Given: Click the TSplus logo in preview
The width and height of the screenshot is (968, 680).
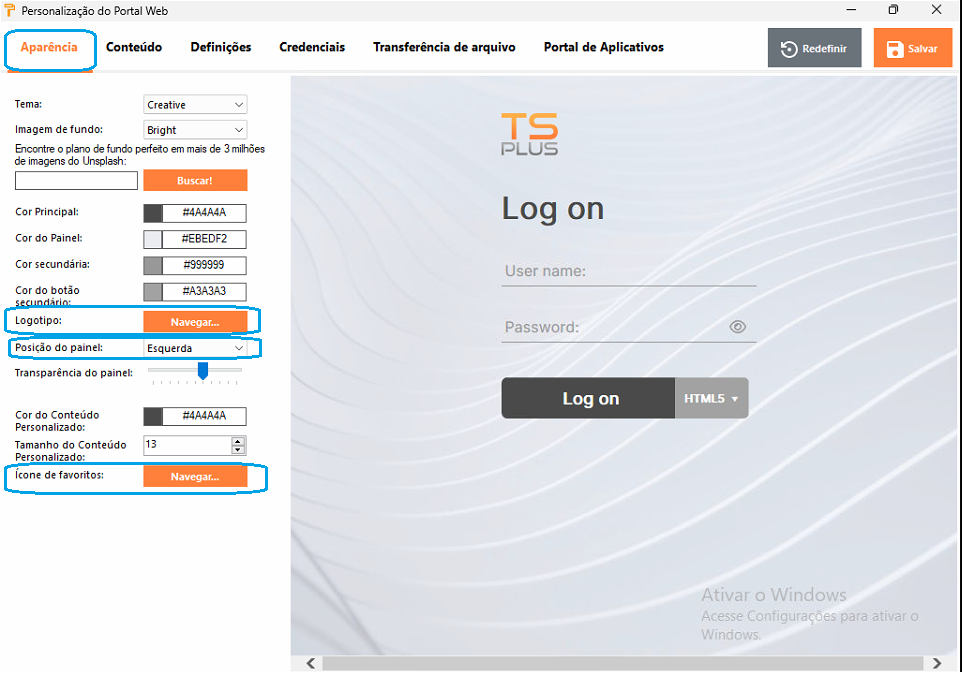Looking at the screenshot, I should [529, 134].
